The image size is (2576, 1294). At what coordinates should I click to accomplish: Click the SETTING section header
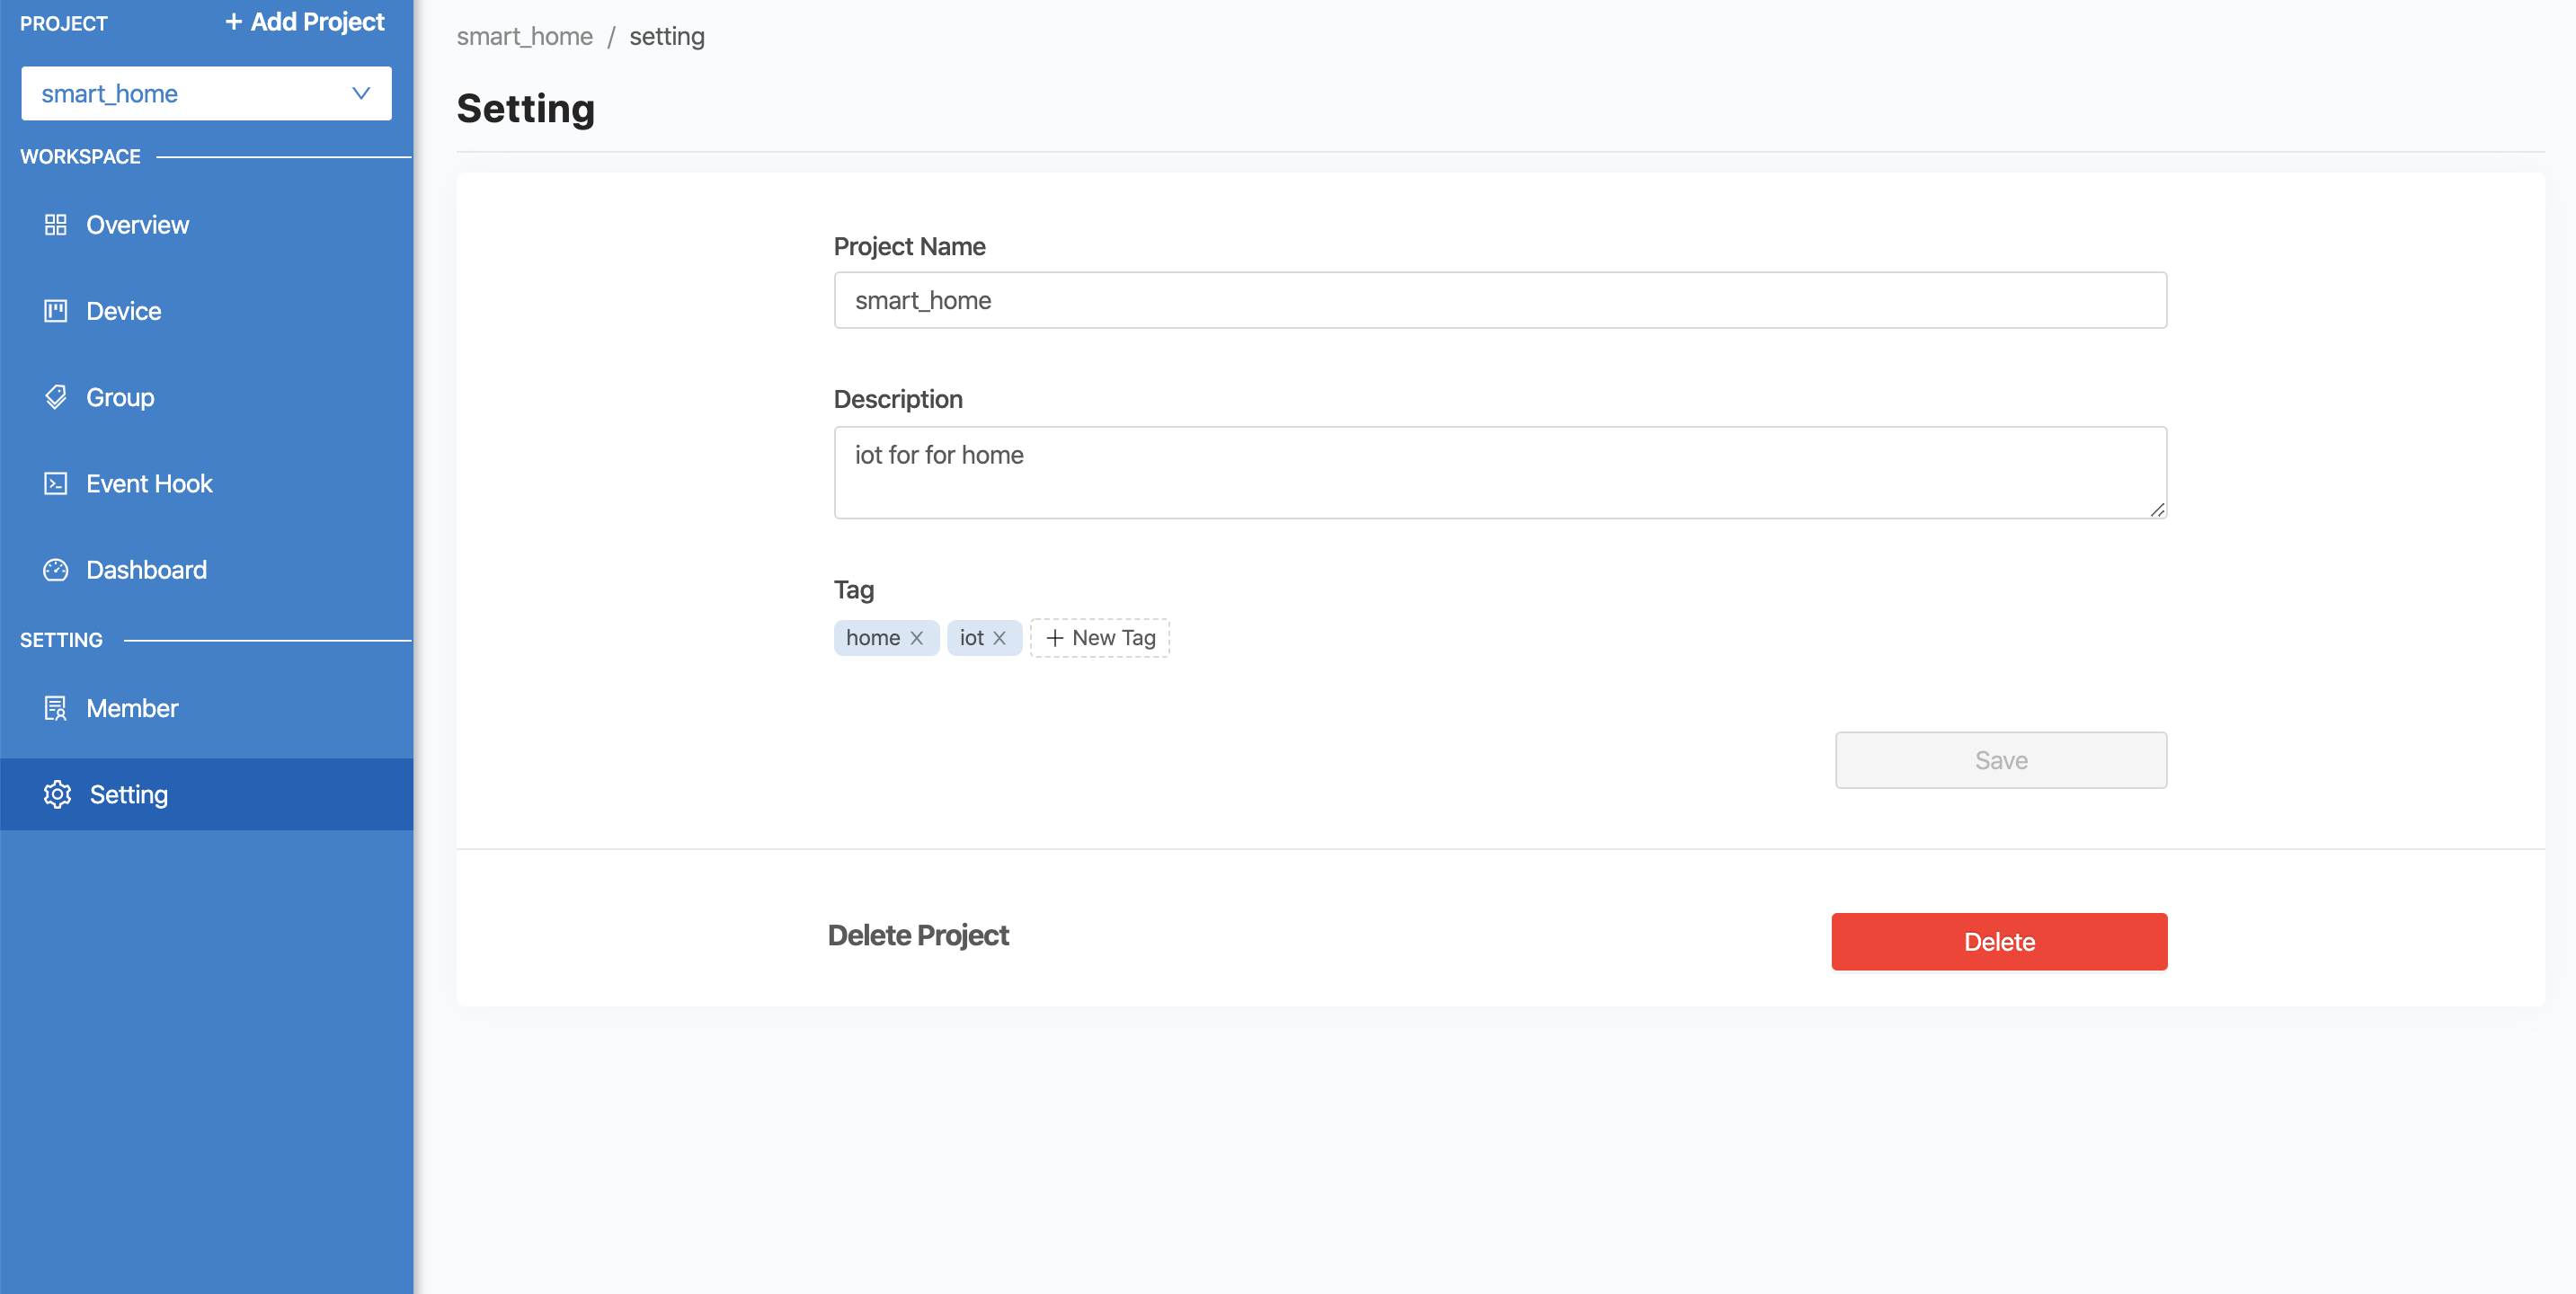point(61,640)
